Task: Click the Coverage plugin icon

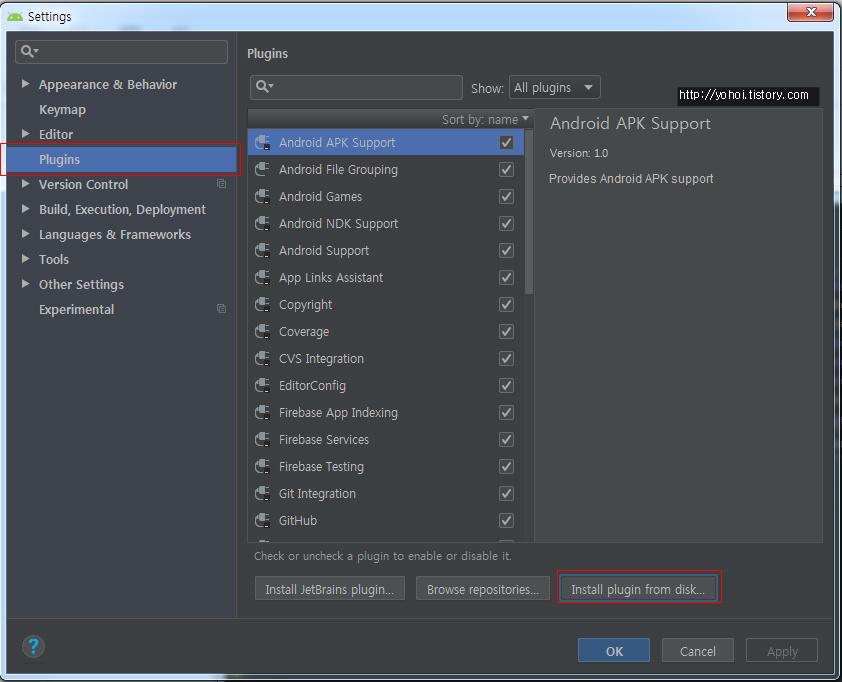Action: click(263, 331)
